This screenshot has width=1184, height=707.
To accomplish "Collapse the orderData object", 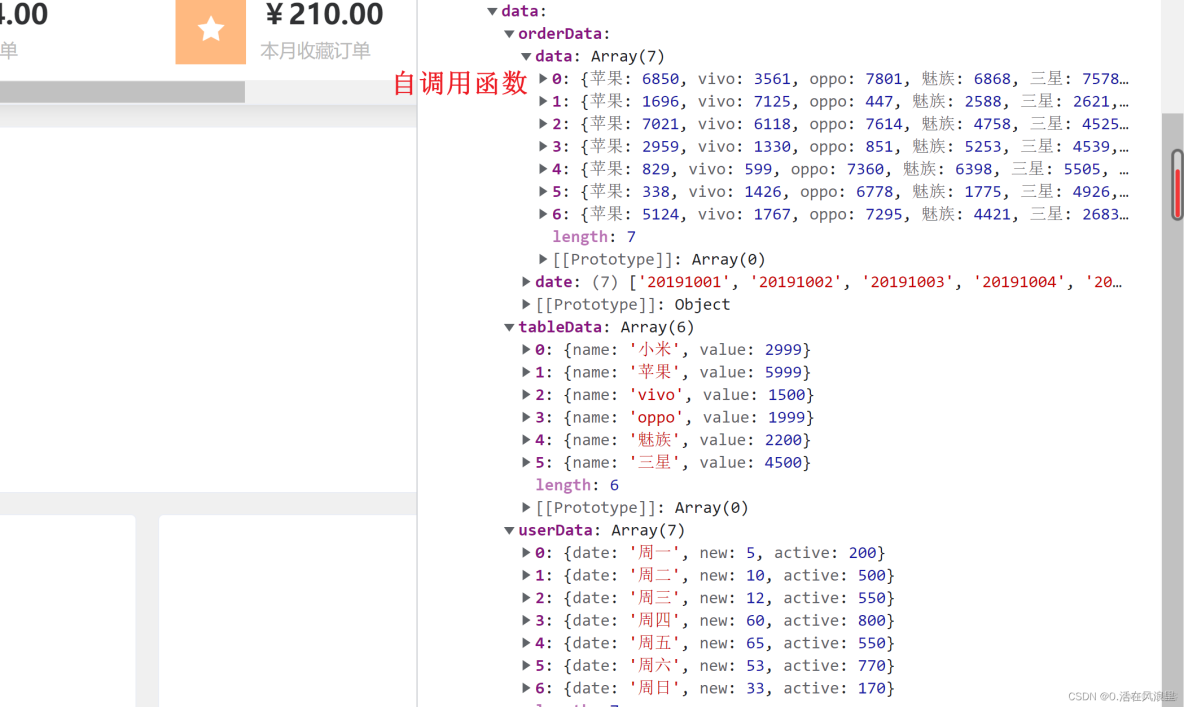I will click(x=509, y=33).
